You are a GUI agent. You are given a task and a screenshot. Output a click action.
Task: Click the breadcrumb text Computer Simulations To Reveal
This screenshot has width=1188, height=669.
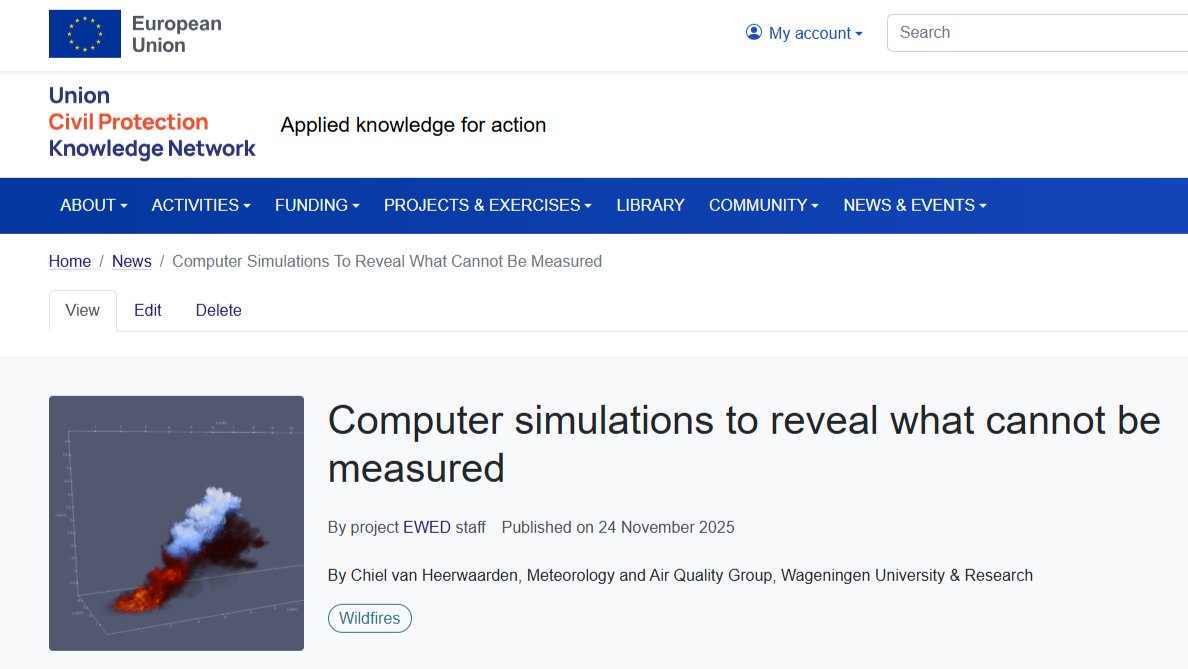tap(387, 261)
